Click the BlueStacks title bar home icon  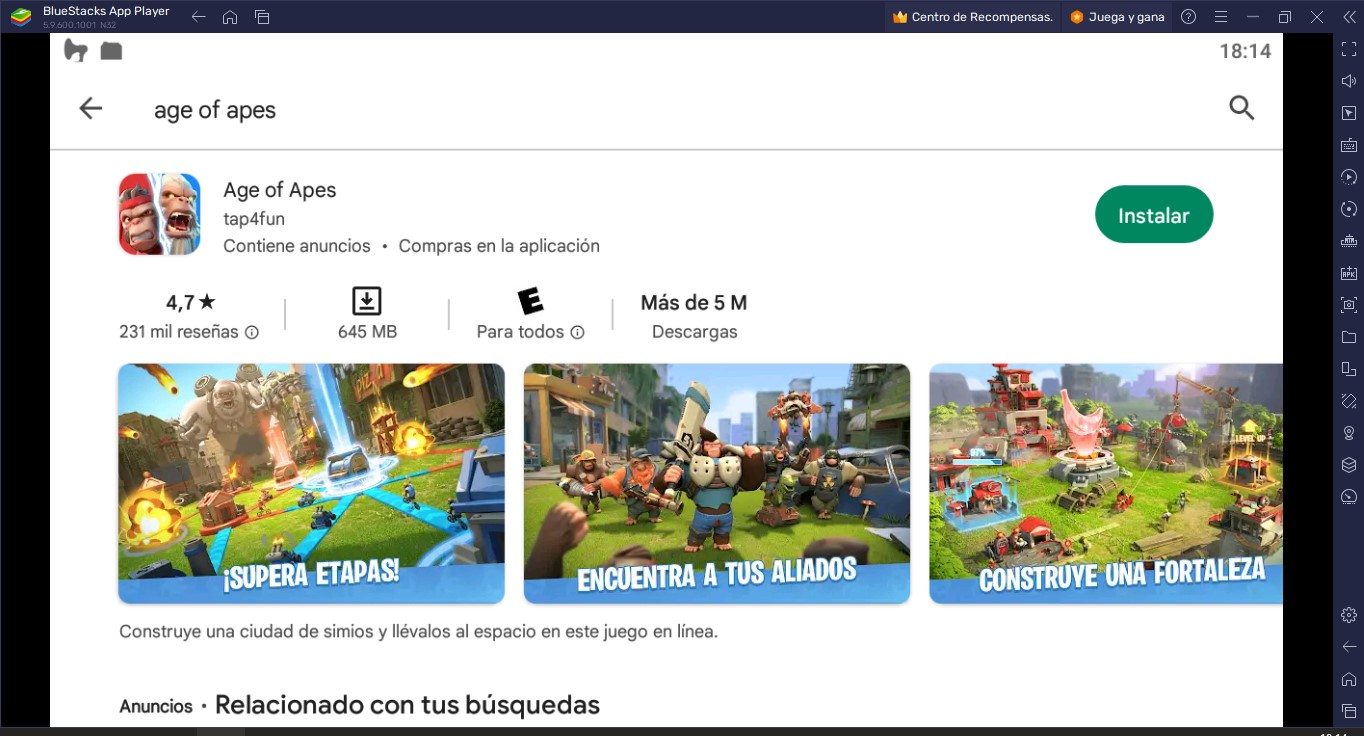(230, 17)
